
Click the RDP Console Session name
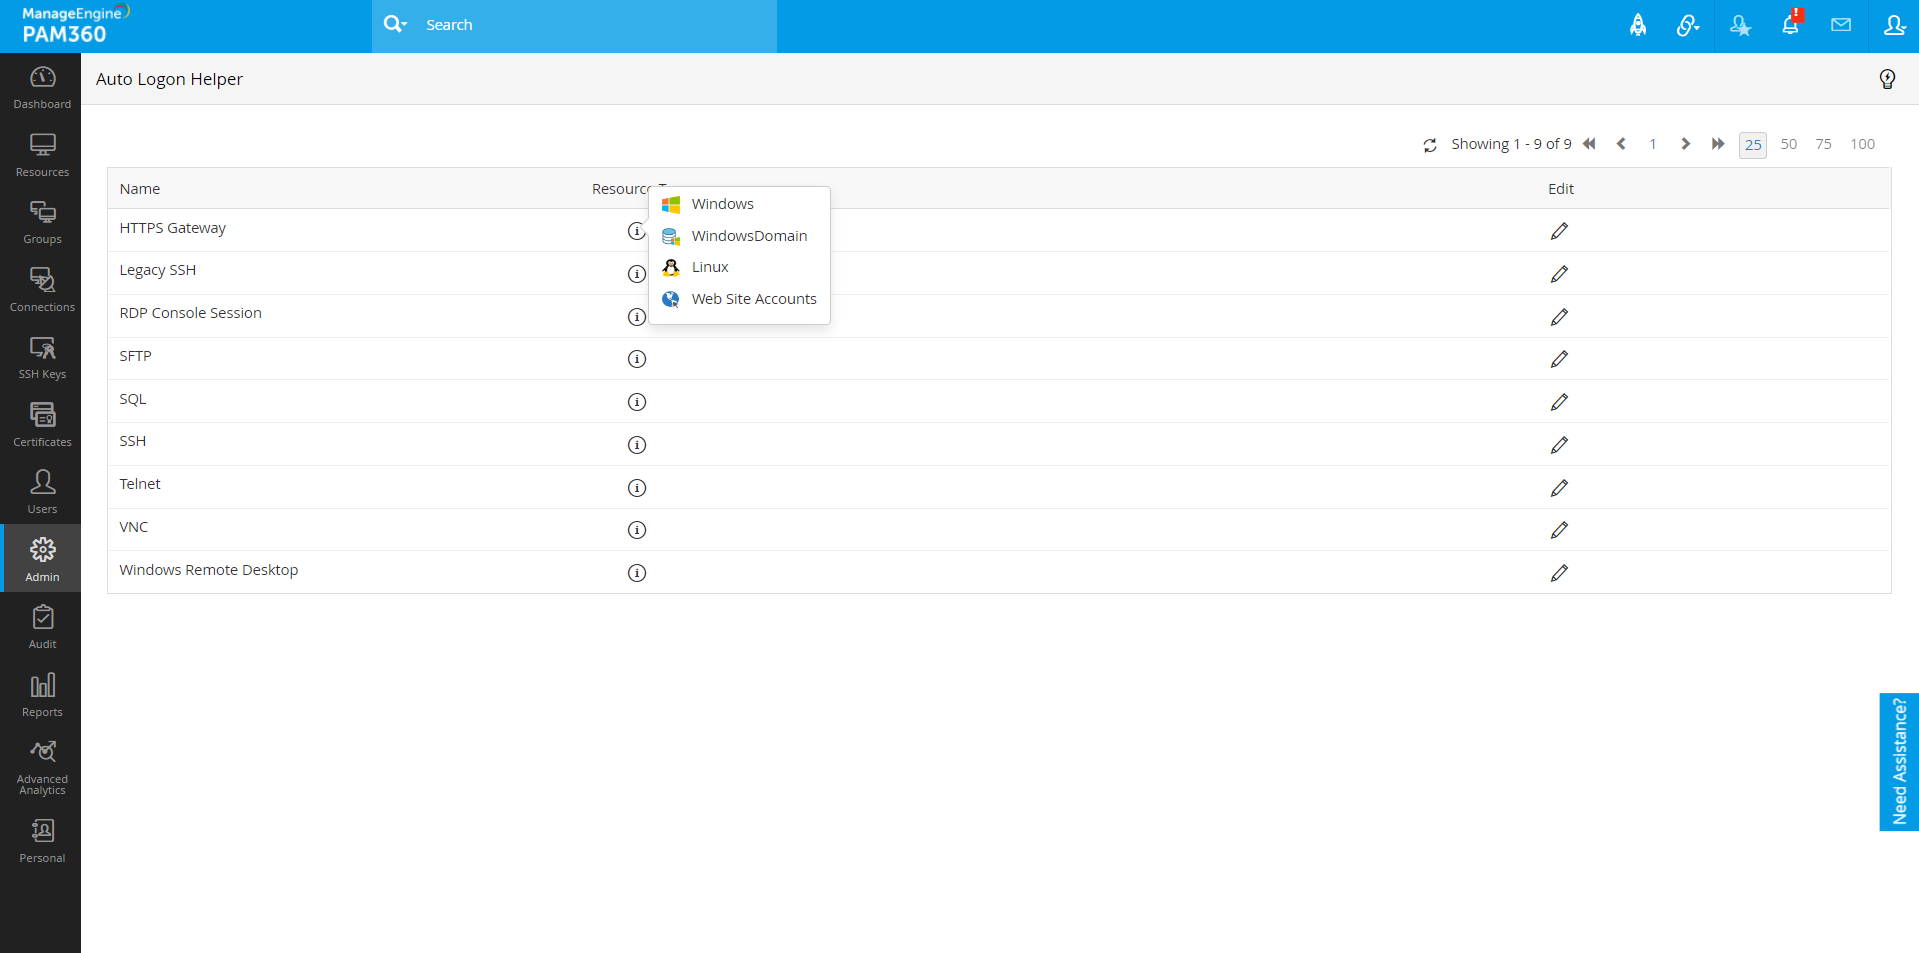click(191, 313)
